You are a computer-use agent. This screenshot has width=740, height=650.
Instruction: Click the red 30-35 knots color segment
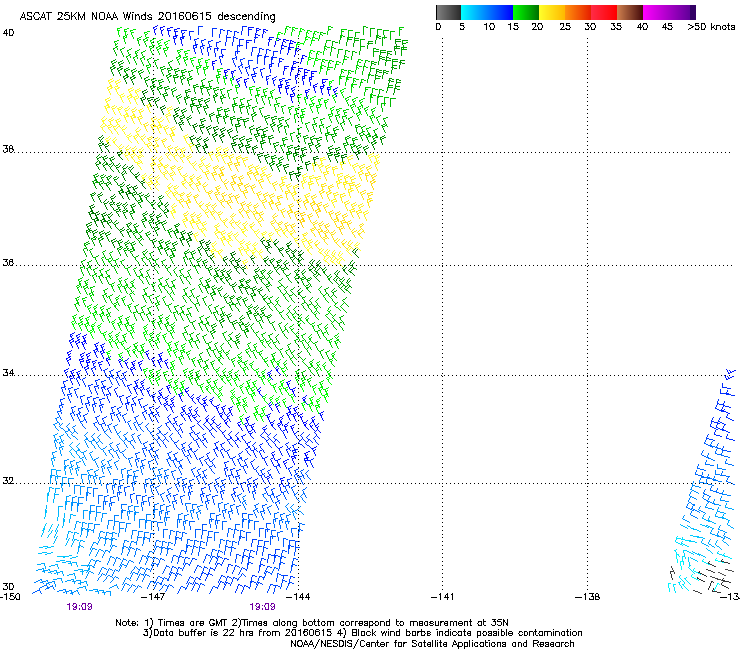click(x=604, y=12)
